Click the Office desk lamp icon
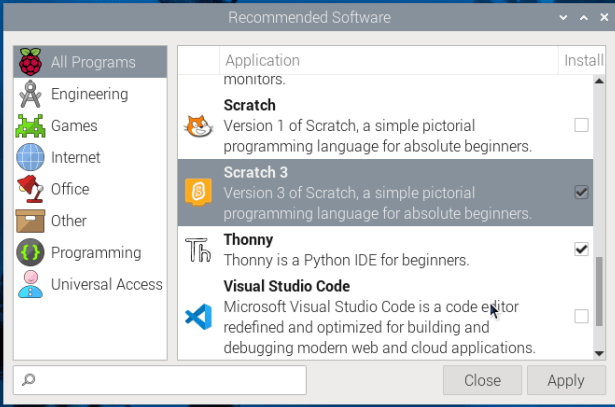Image resolution: width=615 pixels, height=407 pixels. [31, 189]
